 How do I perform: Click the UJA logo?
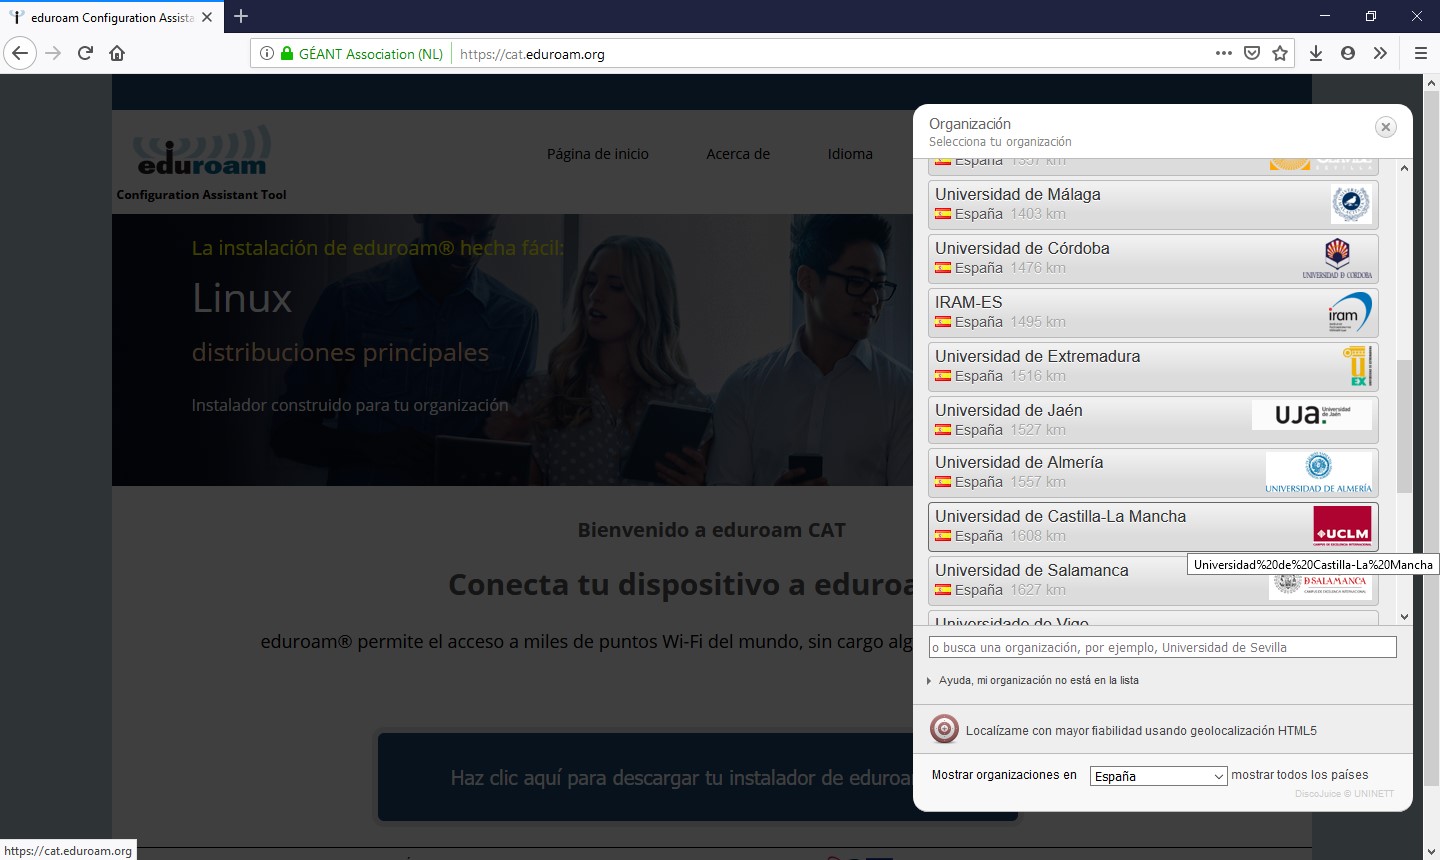click(1312, 414)
